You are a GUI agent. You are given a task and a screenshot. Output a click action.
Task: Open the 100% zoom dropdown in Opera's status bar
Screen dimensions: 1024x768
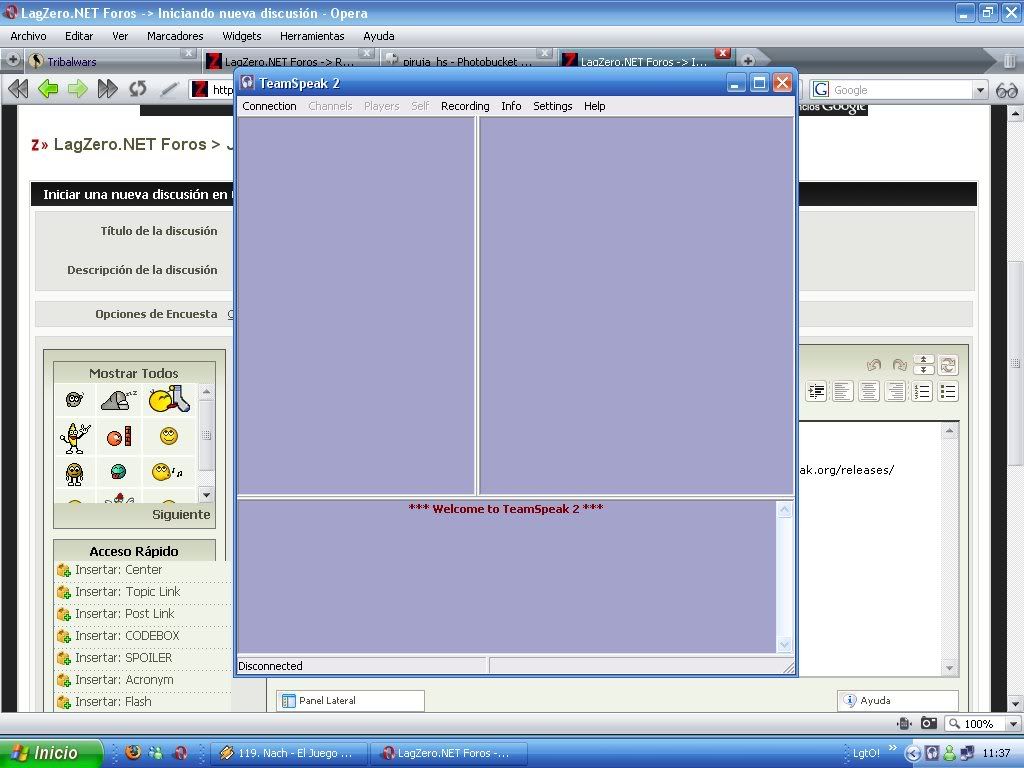tap(1013, 724)
